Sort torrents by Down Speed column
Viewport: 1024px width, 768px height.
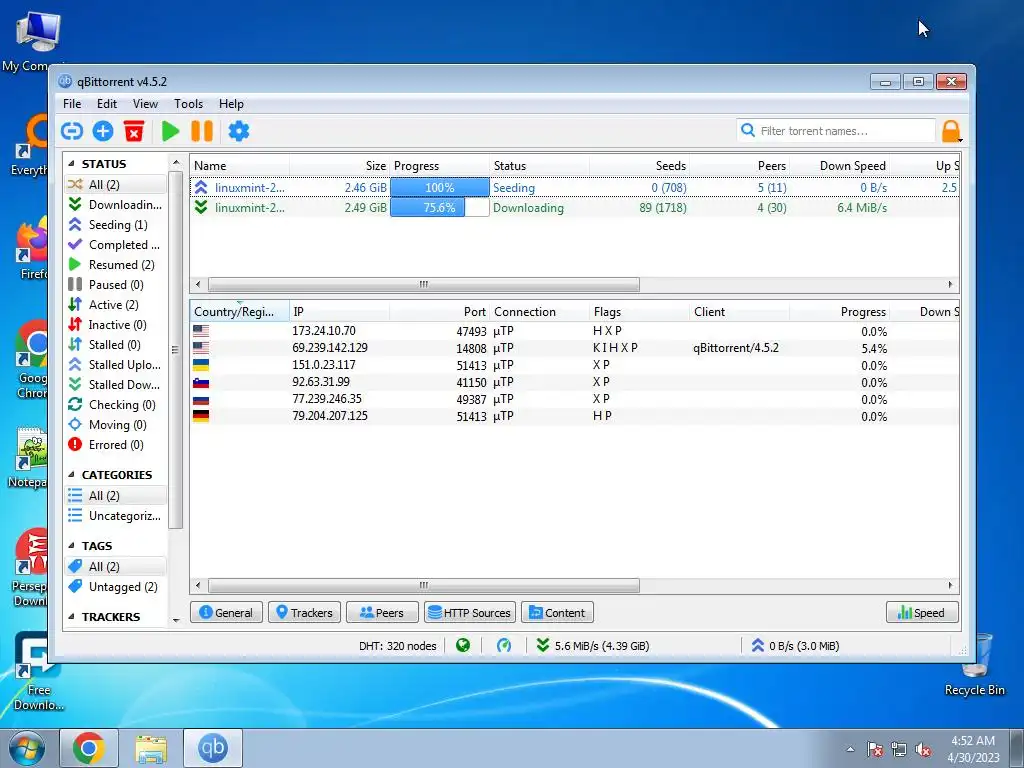click(840, 166)
